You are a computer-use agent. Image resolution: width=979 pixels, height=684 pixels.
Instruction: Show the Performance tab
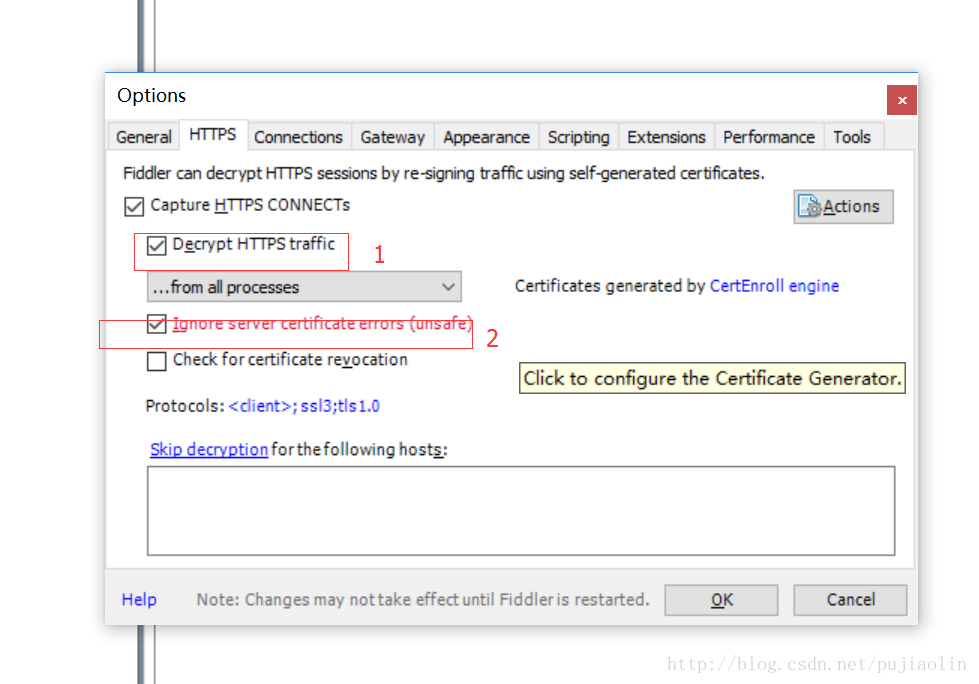(x=768, y=137)
